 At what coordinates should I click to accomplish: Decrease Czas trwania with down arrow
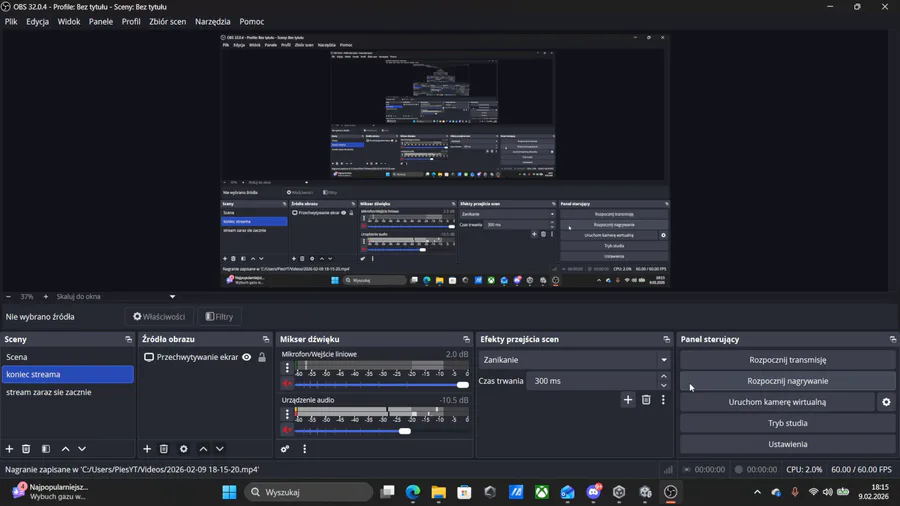click(x=664, y=385)
